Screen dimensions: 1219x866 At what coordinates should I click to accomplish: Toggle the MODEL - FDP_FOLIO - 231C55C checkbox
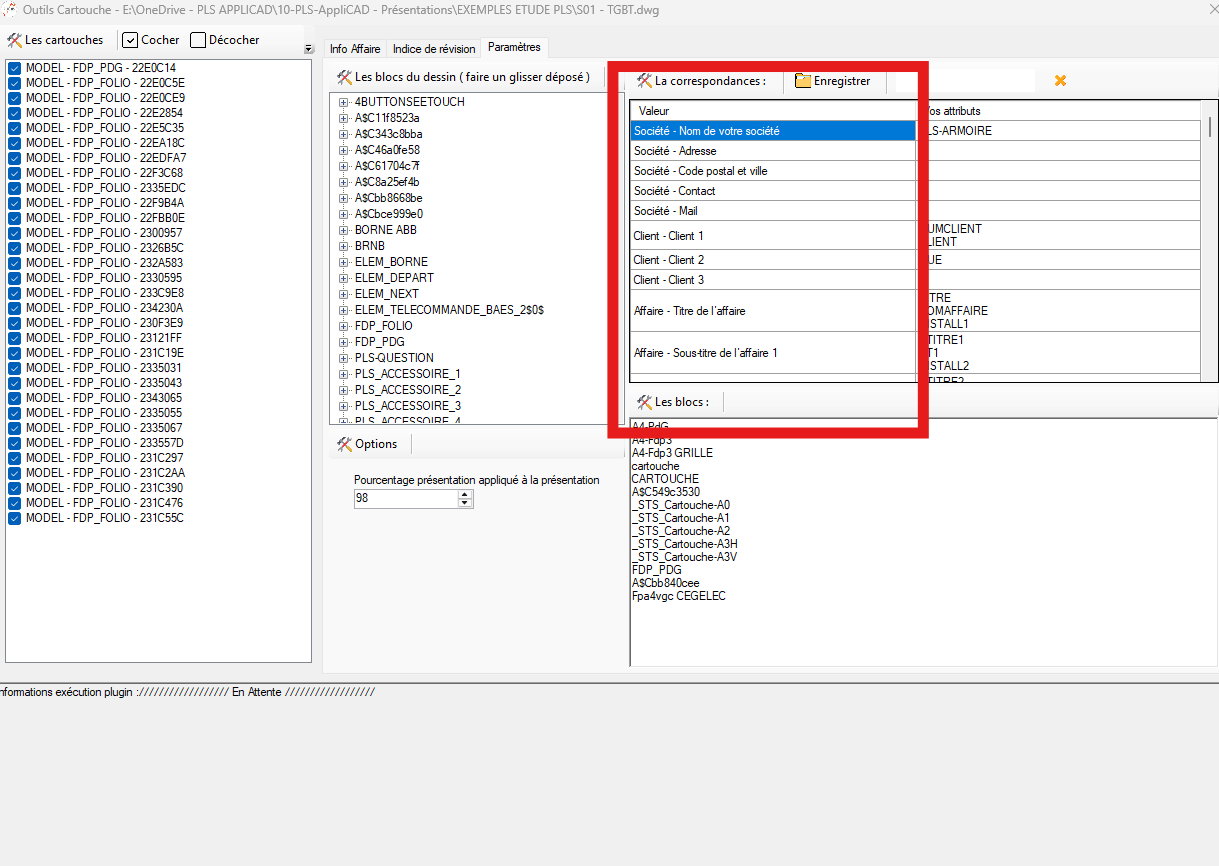(x=15, y=518)
